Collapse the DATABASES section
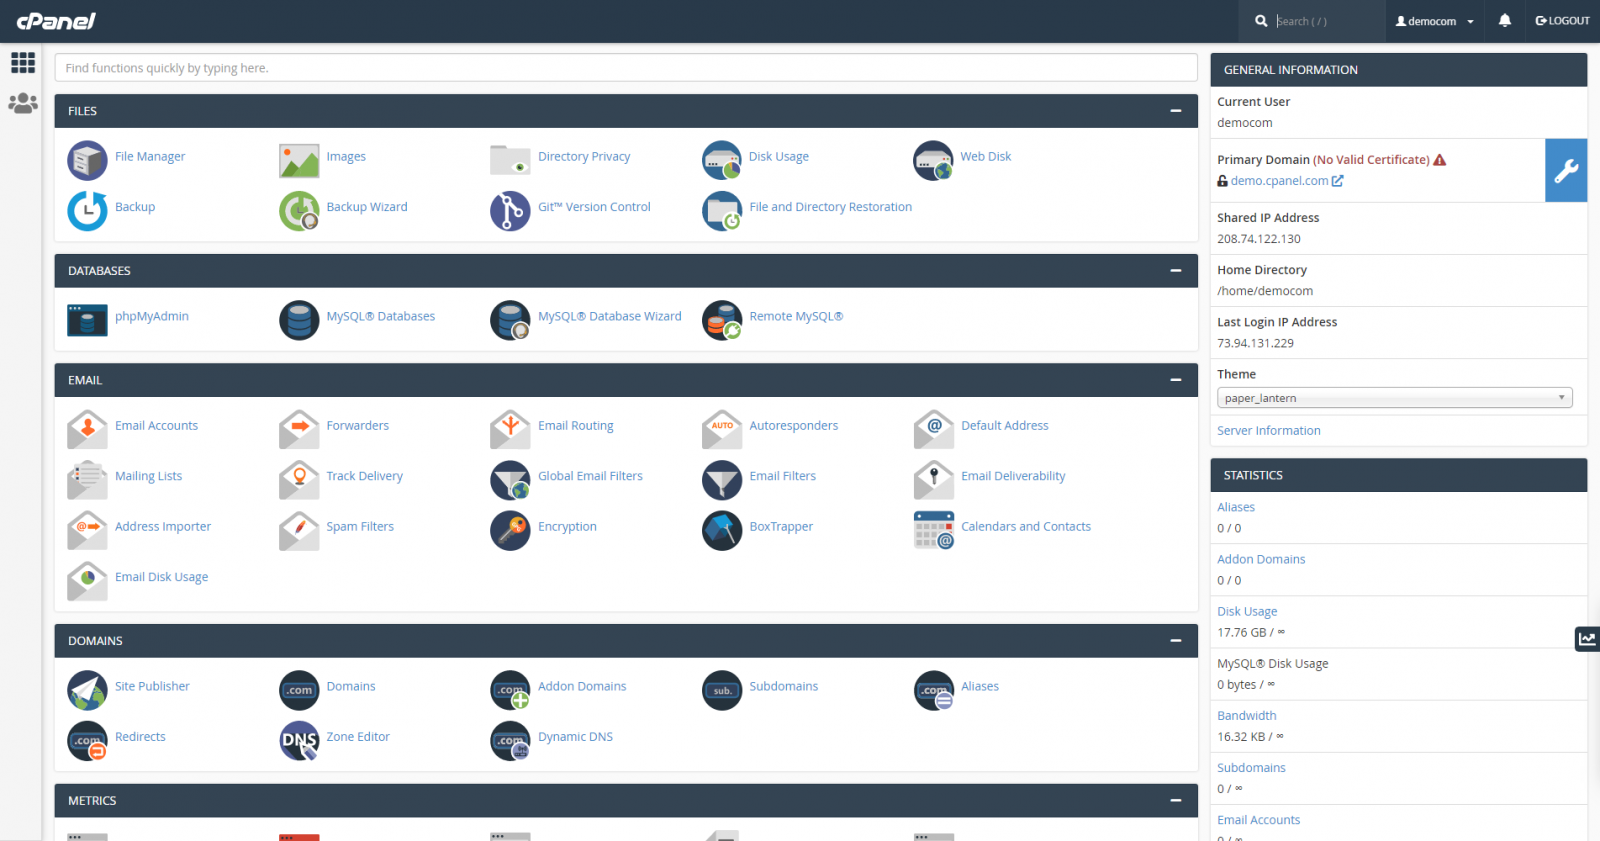The width and height of the screenshot is (1600, 841). (x=1176, y=271)
